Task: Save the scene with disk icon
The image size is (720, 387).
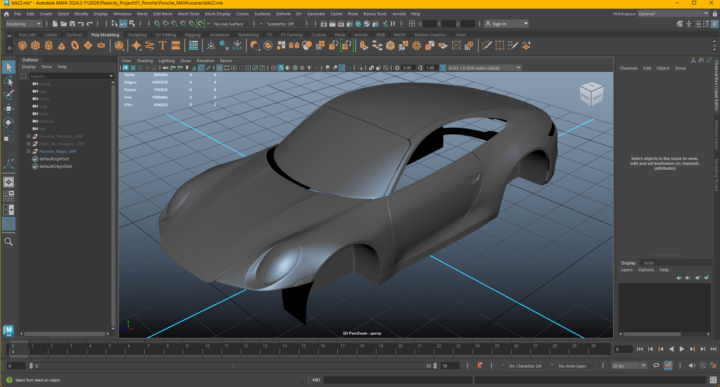Action: pyautogui.click(x=72, y=24)
